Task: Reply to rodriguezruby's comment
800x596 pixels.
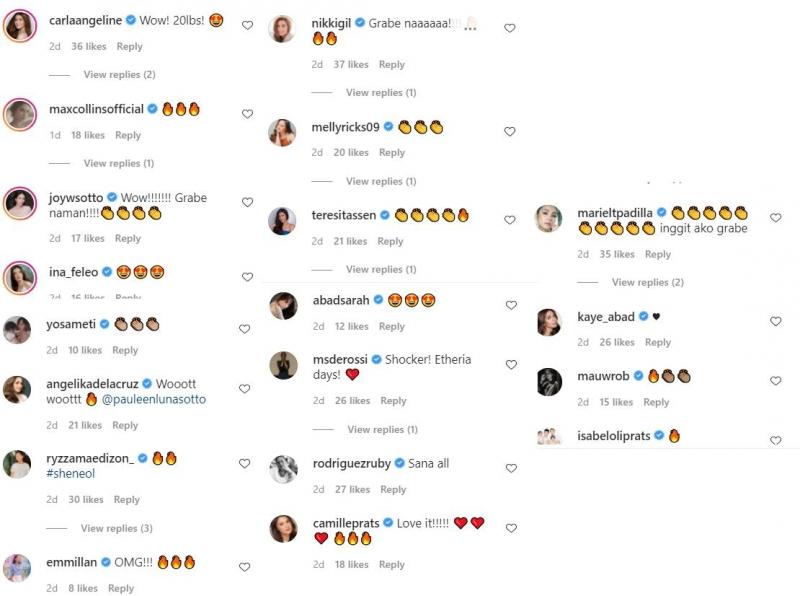Action: pos(393,490)
